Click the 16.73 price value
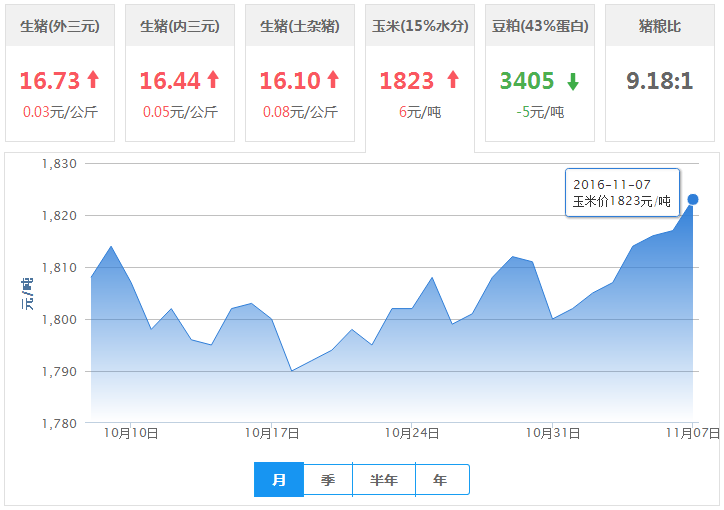 [50, 81]
